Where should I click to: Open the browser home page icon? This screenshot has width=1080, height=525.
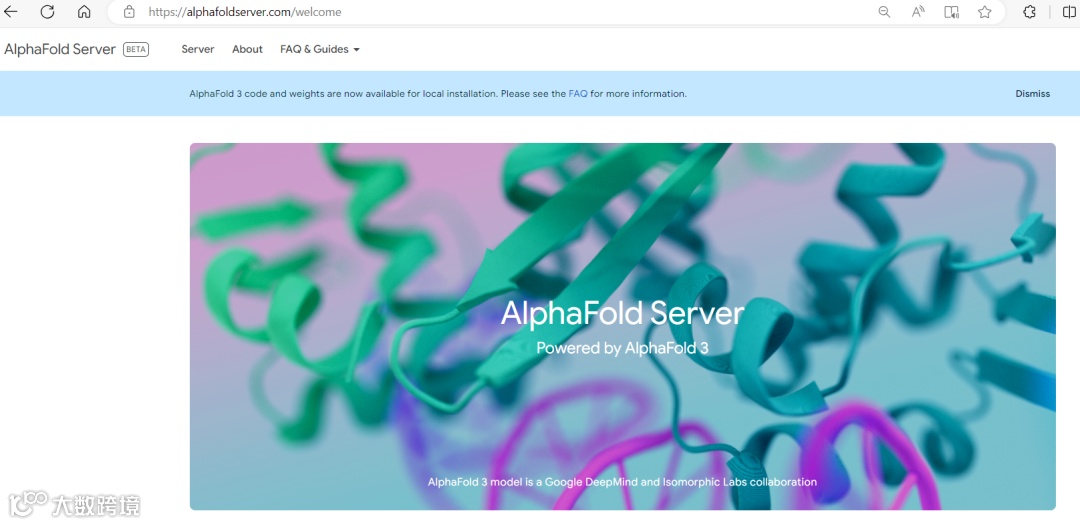coord(84,12)
